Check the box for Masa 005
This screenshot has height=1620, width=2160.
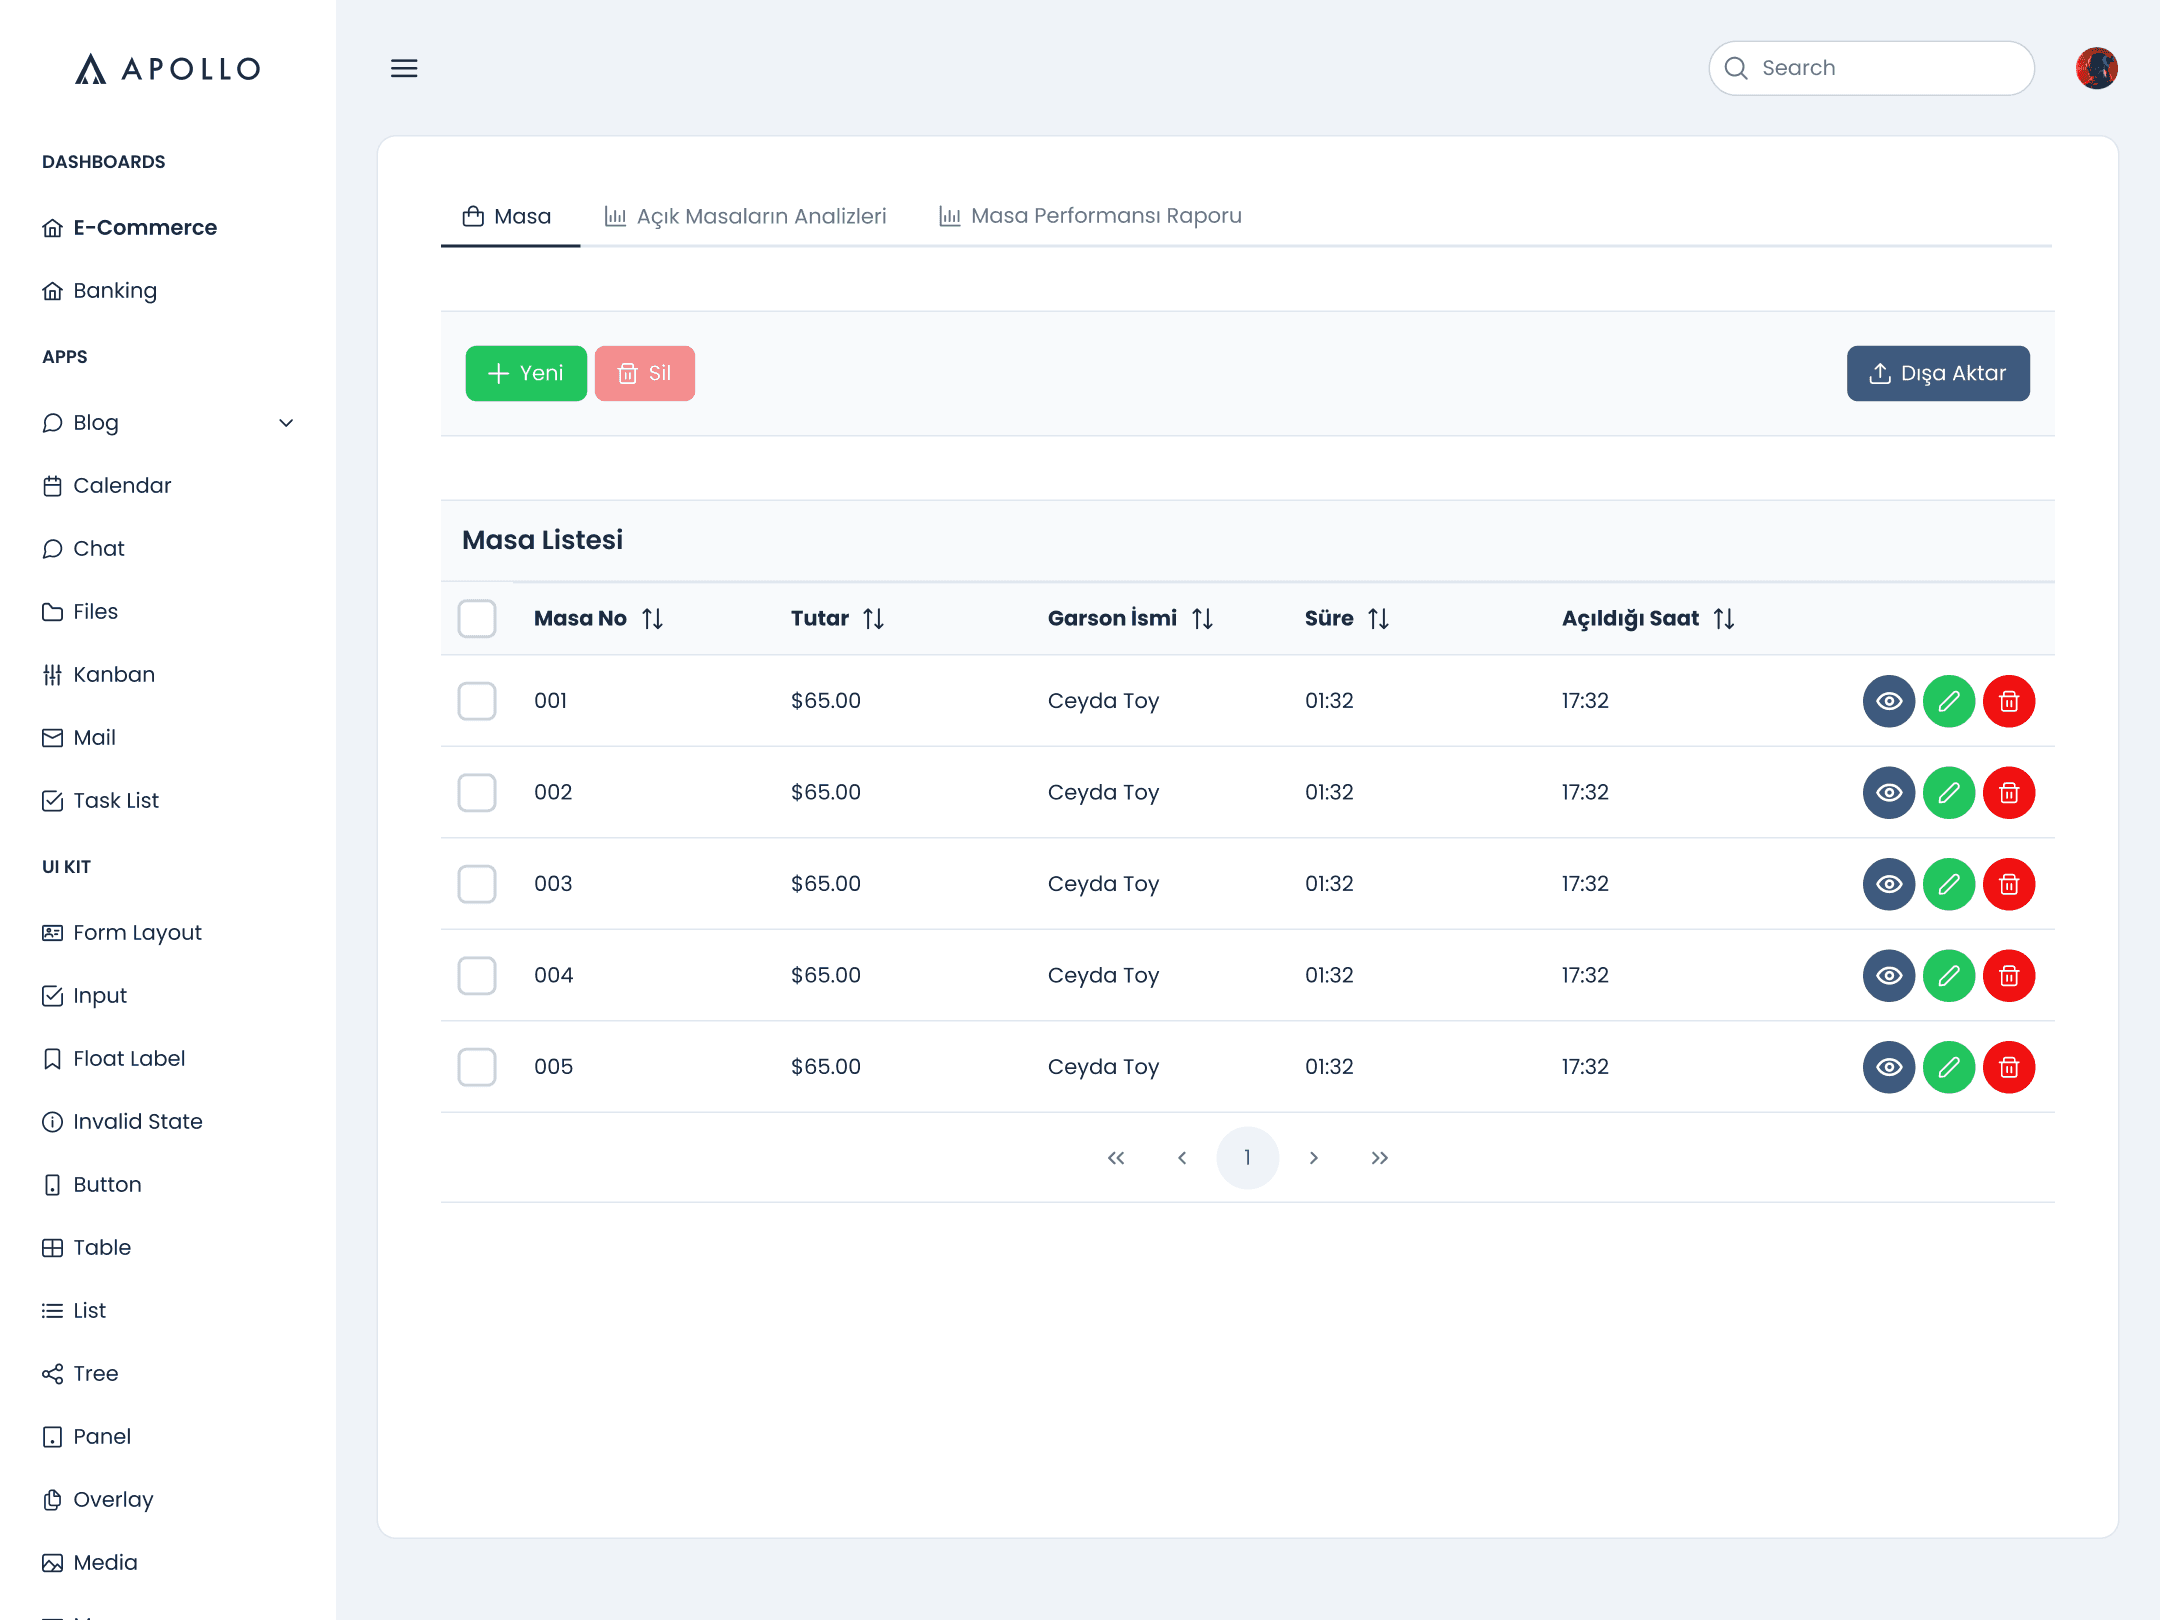click(477, 1067)
